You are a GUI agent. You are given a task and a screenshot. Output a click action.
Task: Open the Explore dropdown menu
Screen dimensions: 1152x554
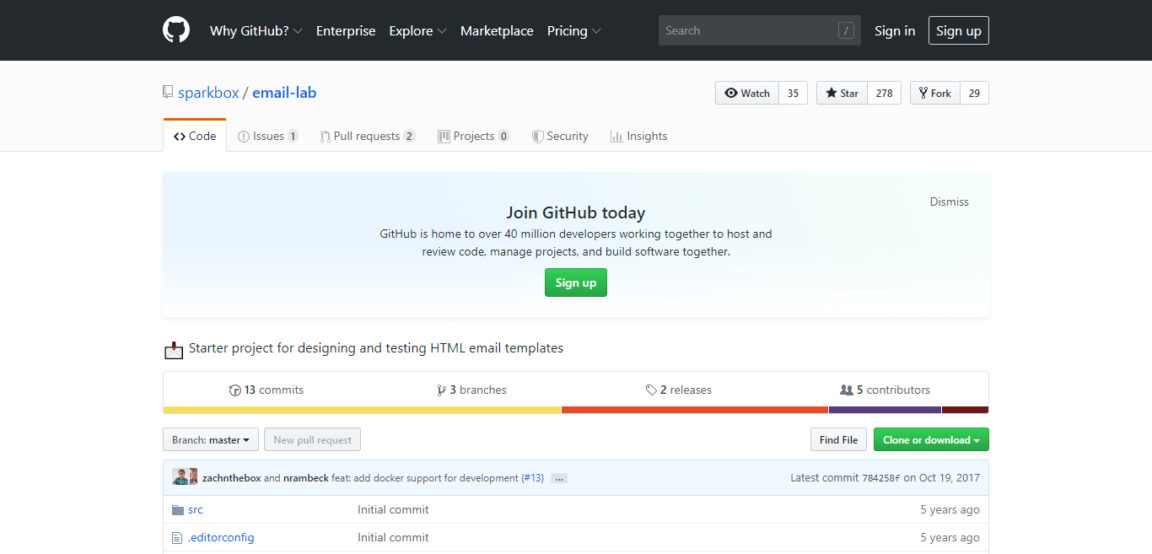pos(417,31)
